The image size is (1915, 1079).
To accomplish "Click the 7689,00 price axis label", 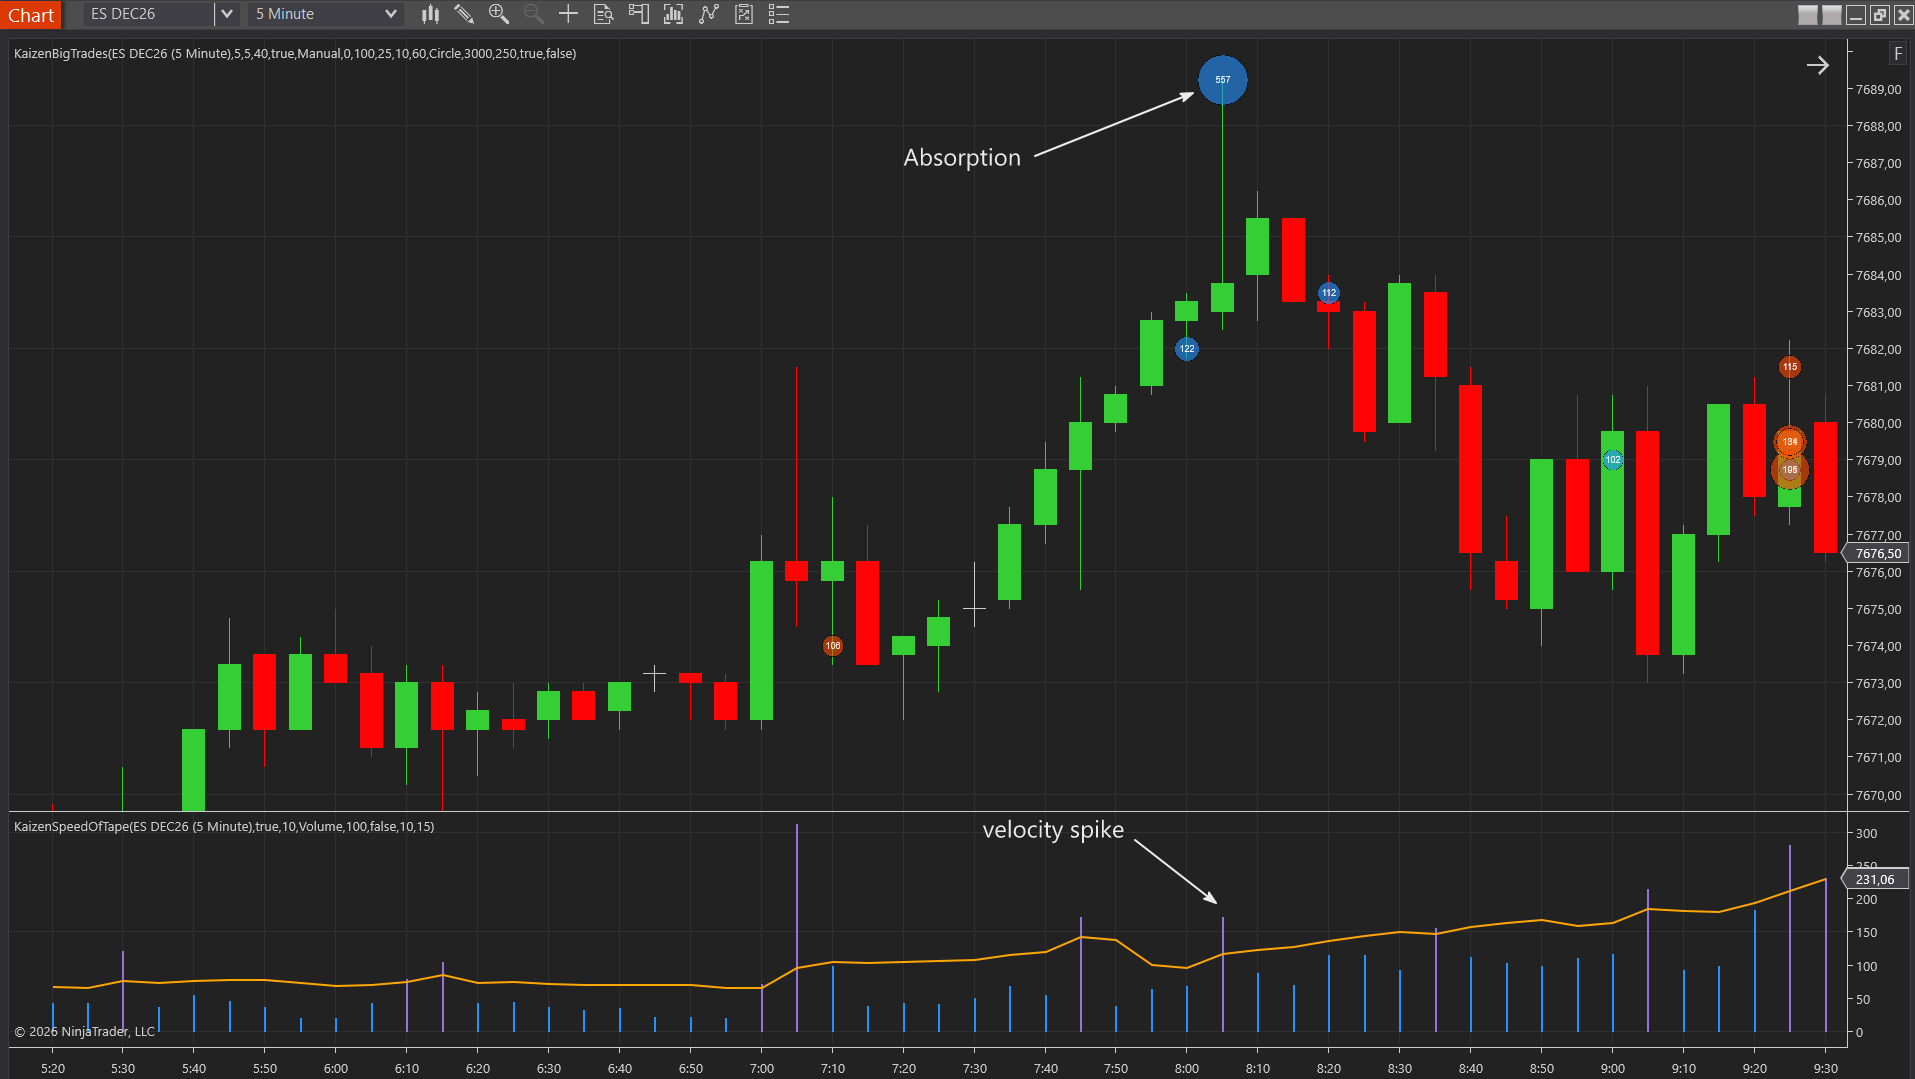I will click(x=1878, y=90).
